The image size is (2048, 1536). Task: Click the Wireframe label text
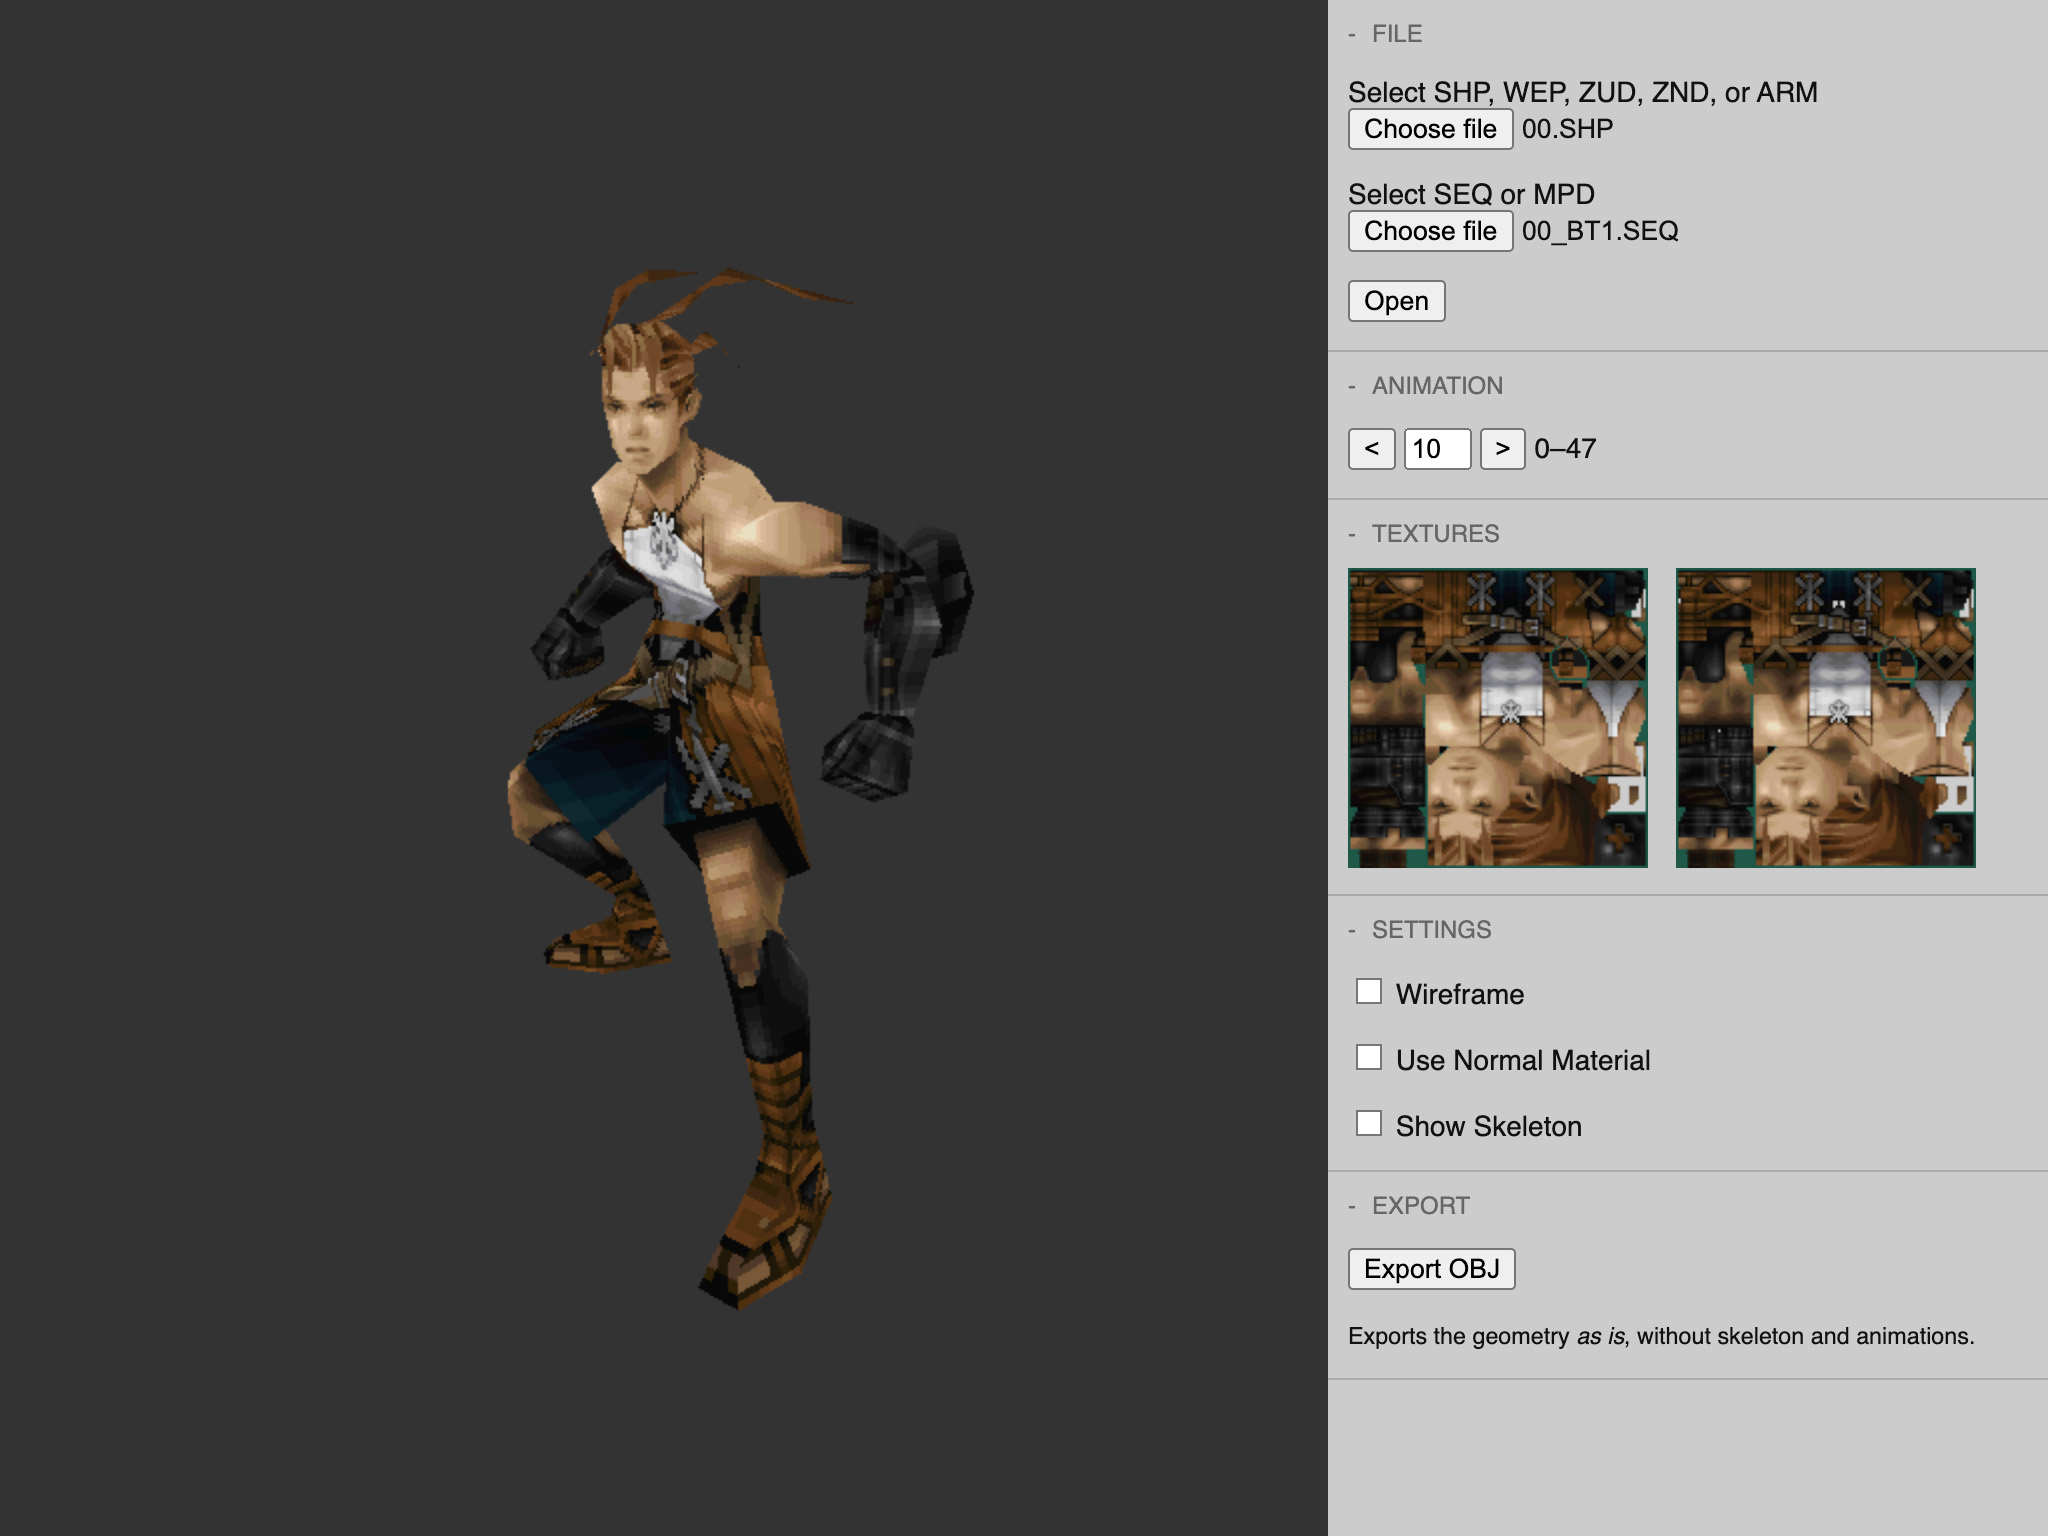point(1459,994)
